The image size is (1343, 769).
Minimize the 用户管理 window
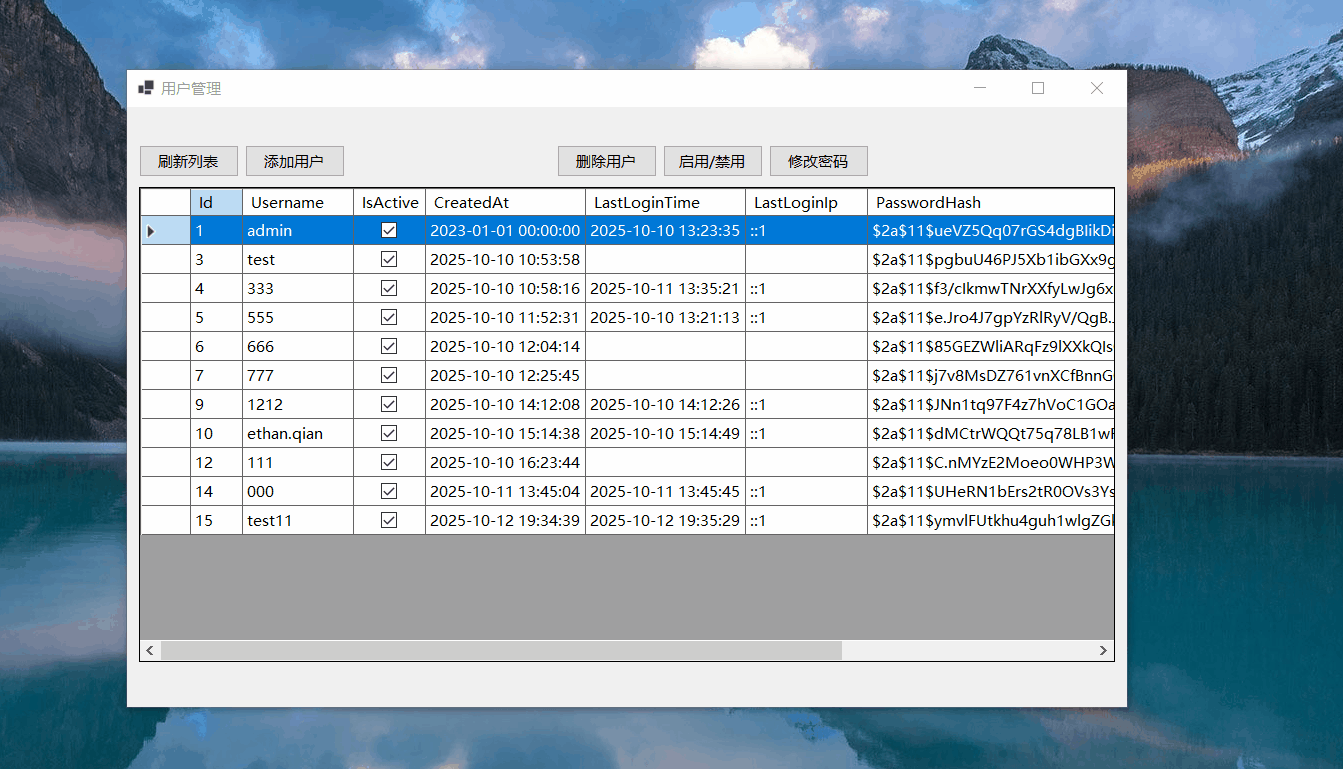pyautogui.click(x=980, y=88)
